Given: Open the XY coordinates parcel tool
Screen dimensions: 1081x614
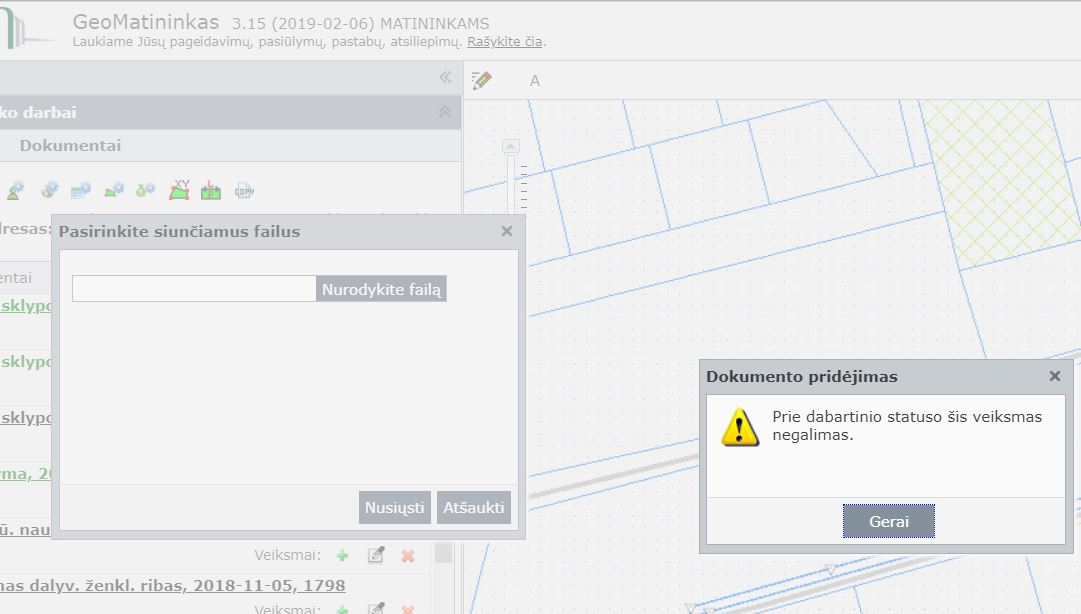Looking at the screenshot, I should coord(179,190).
